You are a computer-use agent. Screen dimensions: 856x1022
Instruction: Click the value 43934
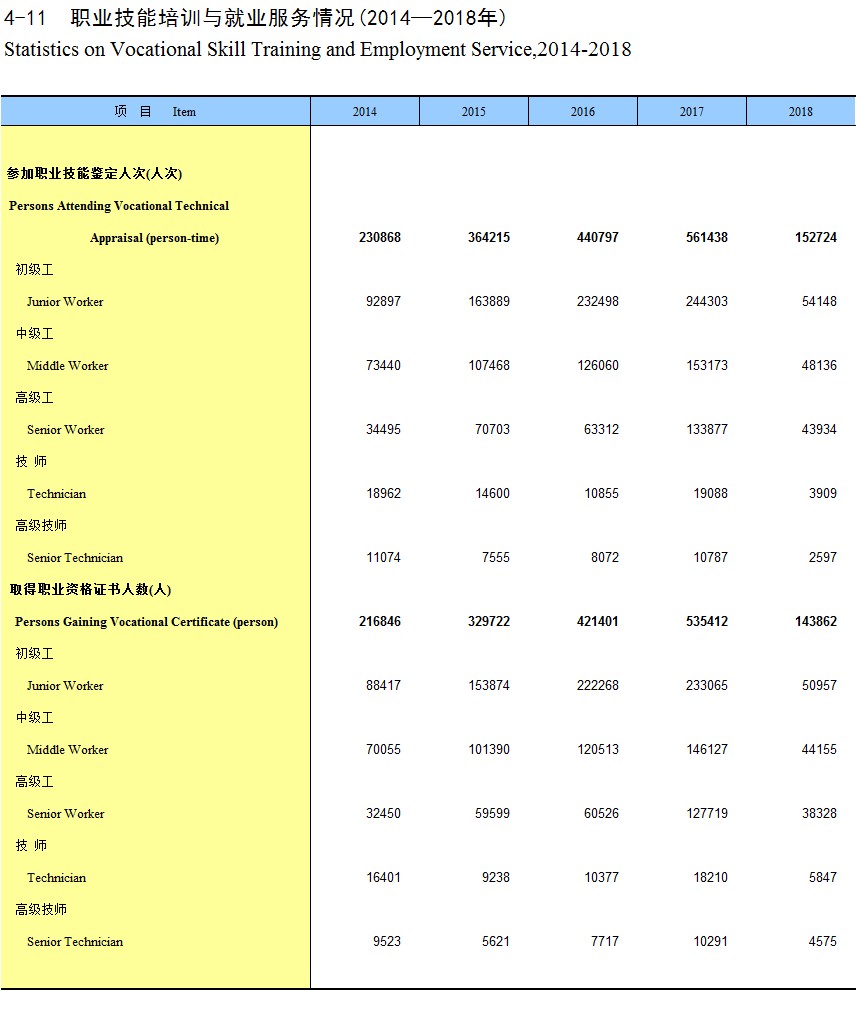(819, 429)
